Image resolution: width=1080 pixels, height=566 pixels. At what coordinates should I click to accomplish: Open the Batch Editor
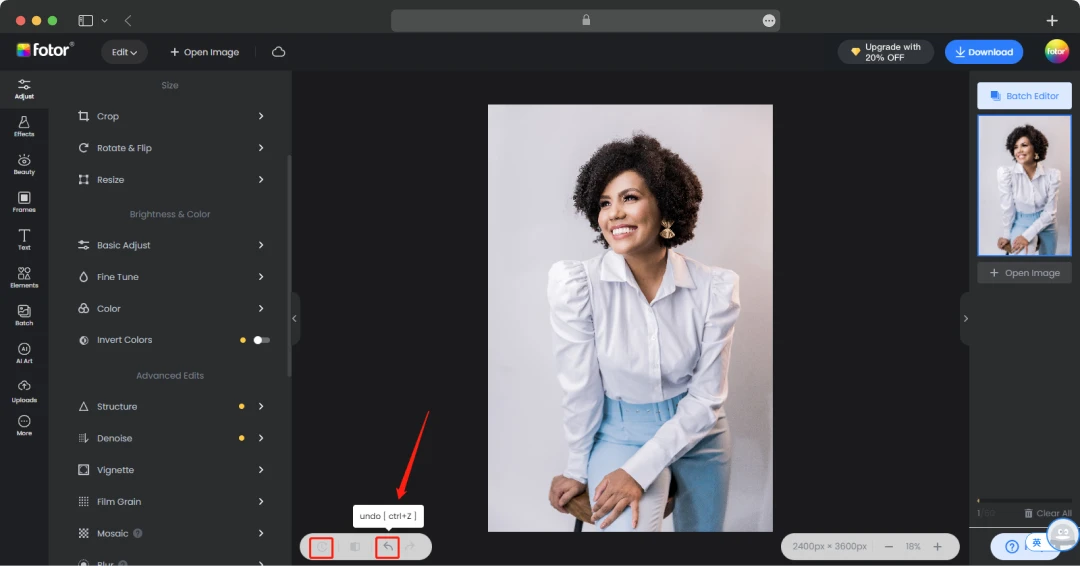[1024, 96]
